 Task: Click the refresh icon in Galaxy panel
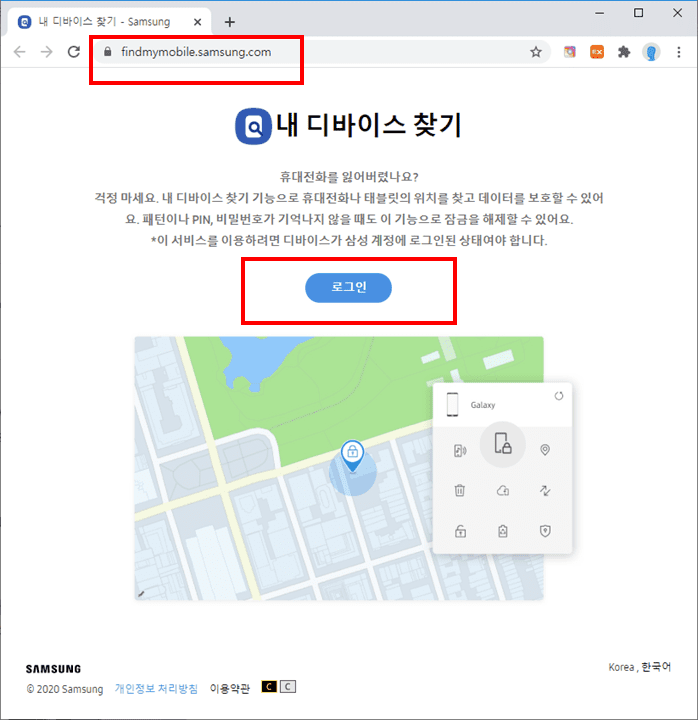click(x=558, y=396)
